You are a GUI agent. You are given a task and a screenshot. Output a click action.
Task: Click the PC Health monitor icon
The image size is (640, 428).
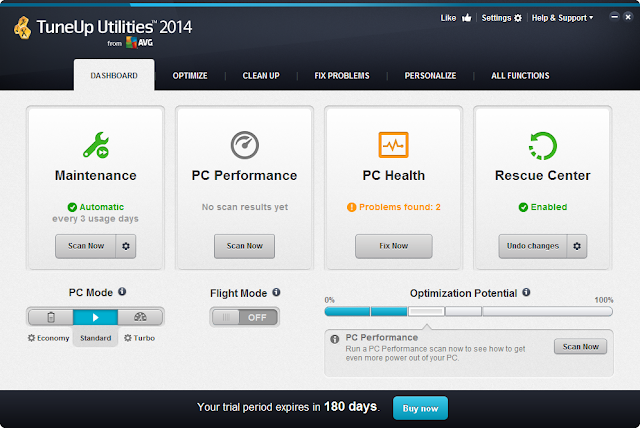pyautogui.click(x=393, y=145)
